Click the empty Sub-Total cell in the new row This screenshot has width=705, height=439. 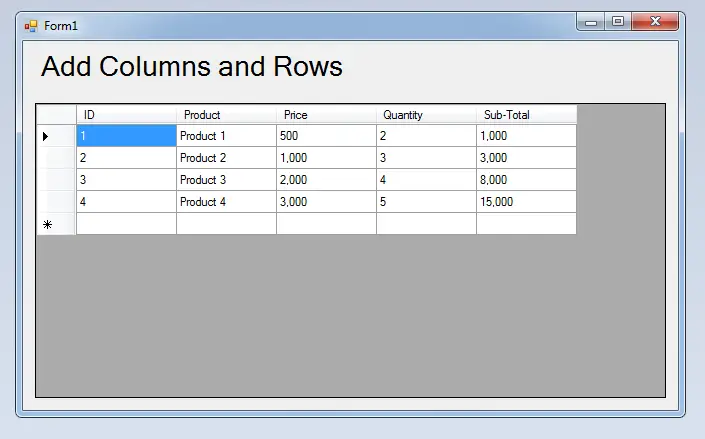527,224
